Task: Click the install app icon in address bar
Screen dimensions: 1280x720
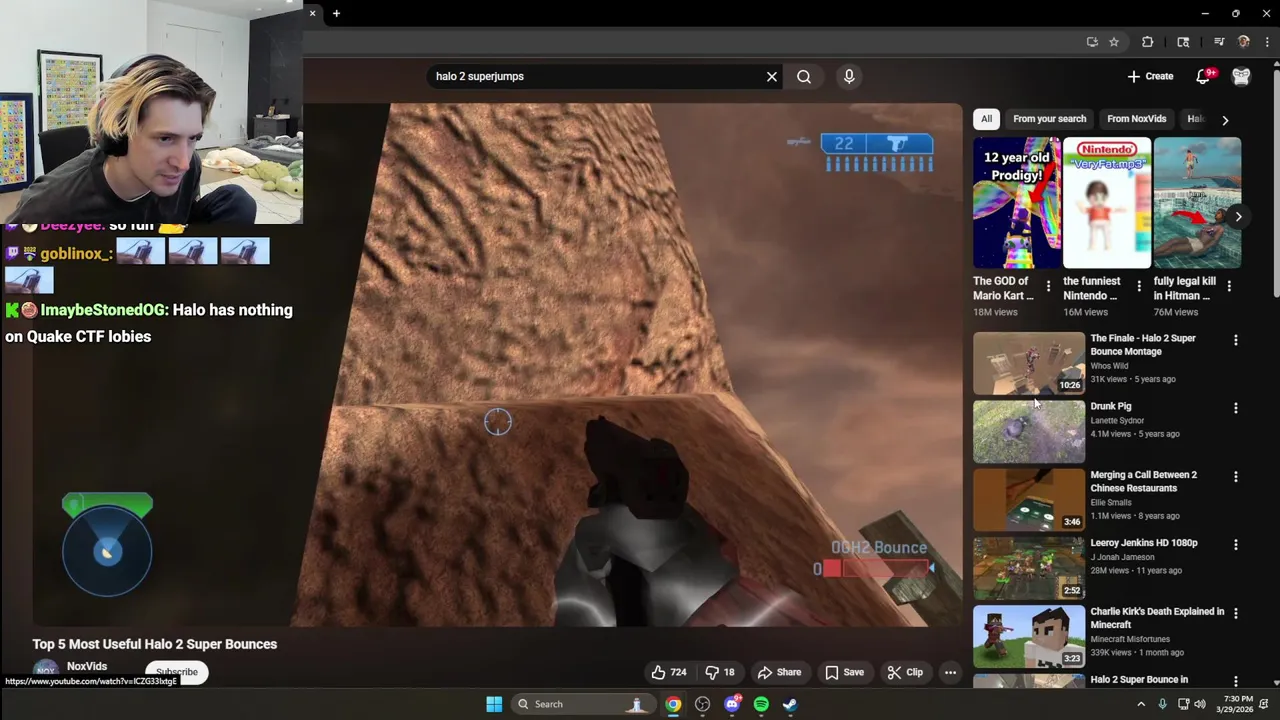Action: [1092, 42]
